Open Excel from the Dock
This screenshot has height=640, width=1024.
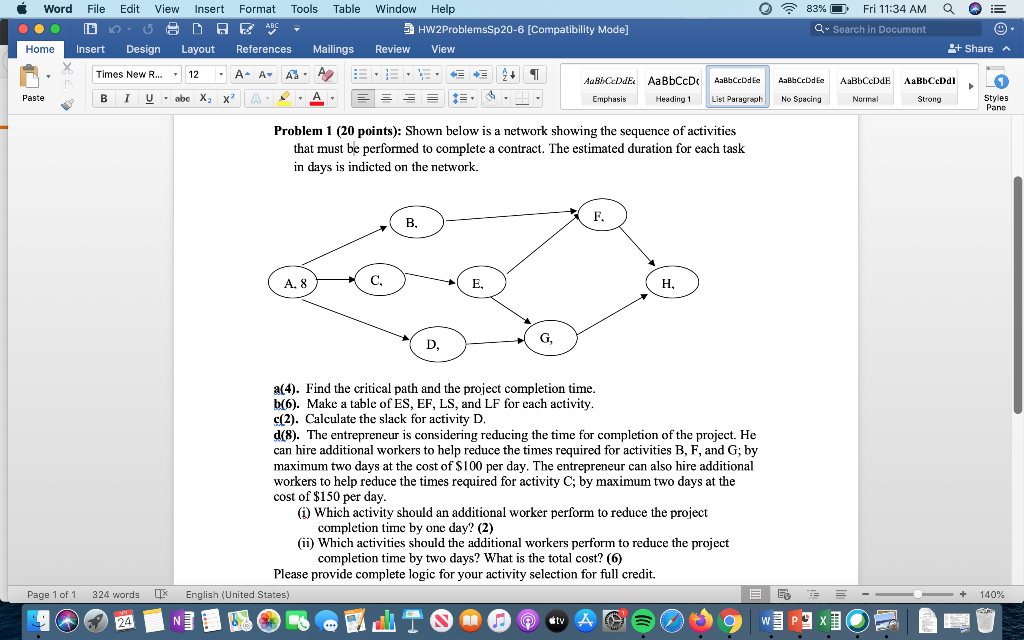click(829, 620)
